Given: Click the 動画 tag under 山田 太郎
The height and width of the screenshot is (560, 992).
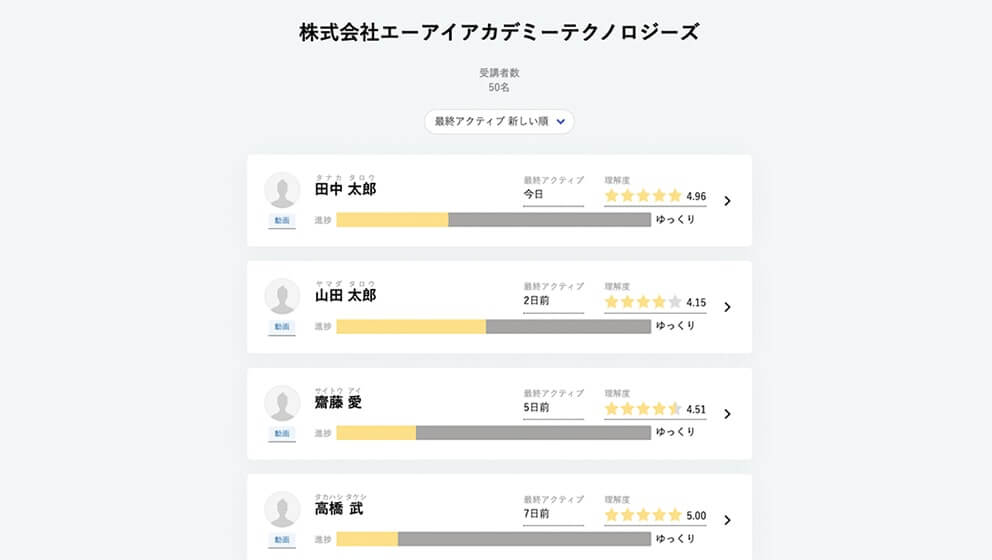Looking at the screenshot, I should (282, 327).
